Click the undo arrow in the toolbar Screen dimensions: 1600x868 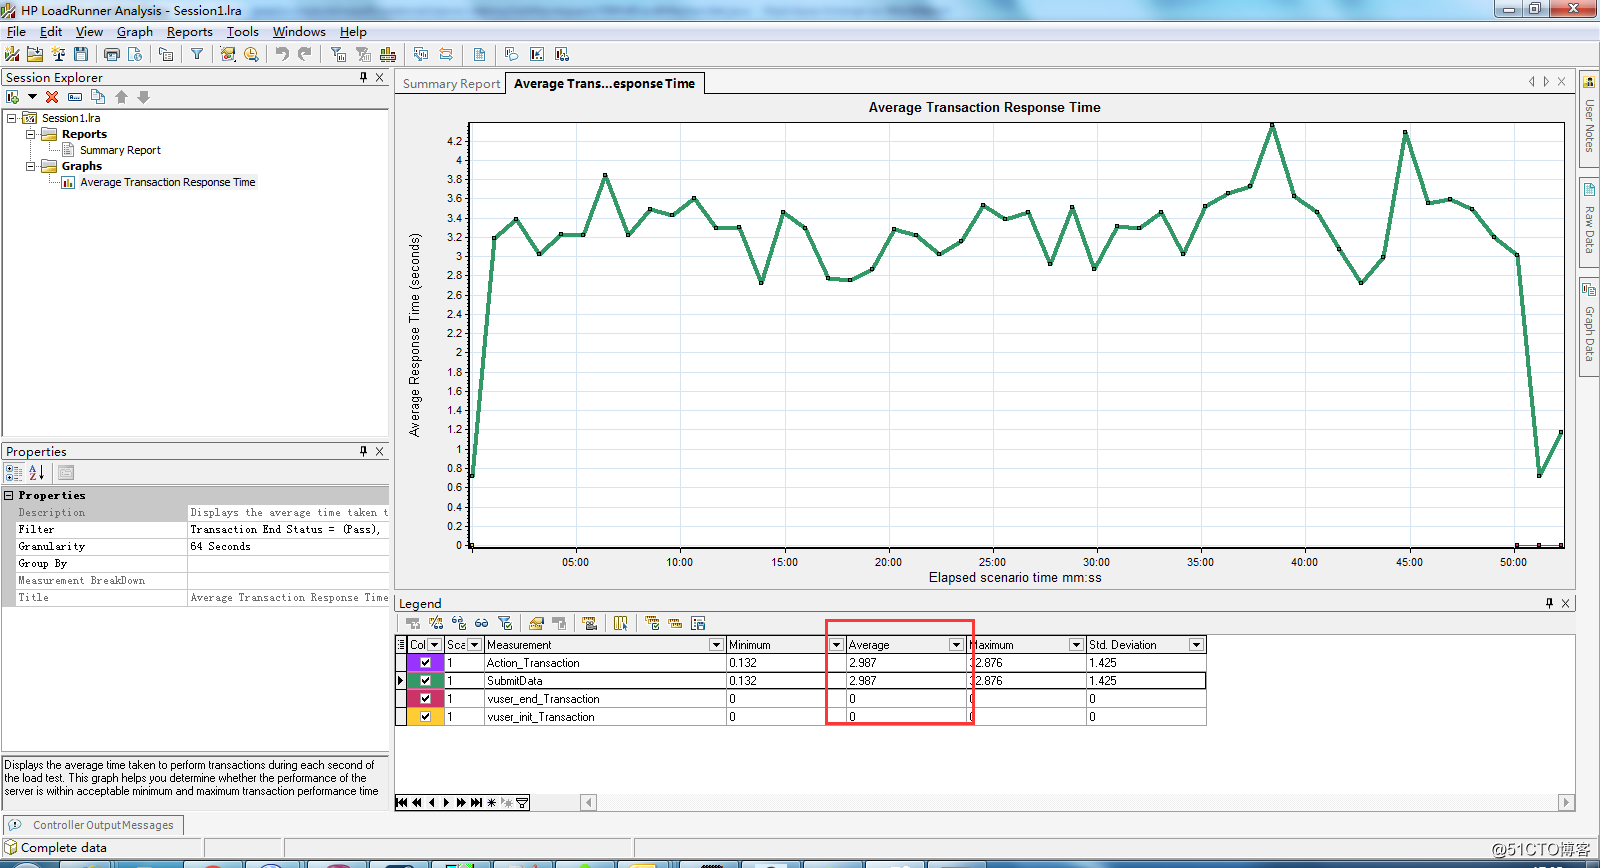282,54
